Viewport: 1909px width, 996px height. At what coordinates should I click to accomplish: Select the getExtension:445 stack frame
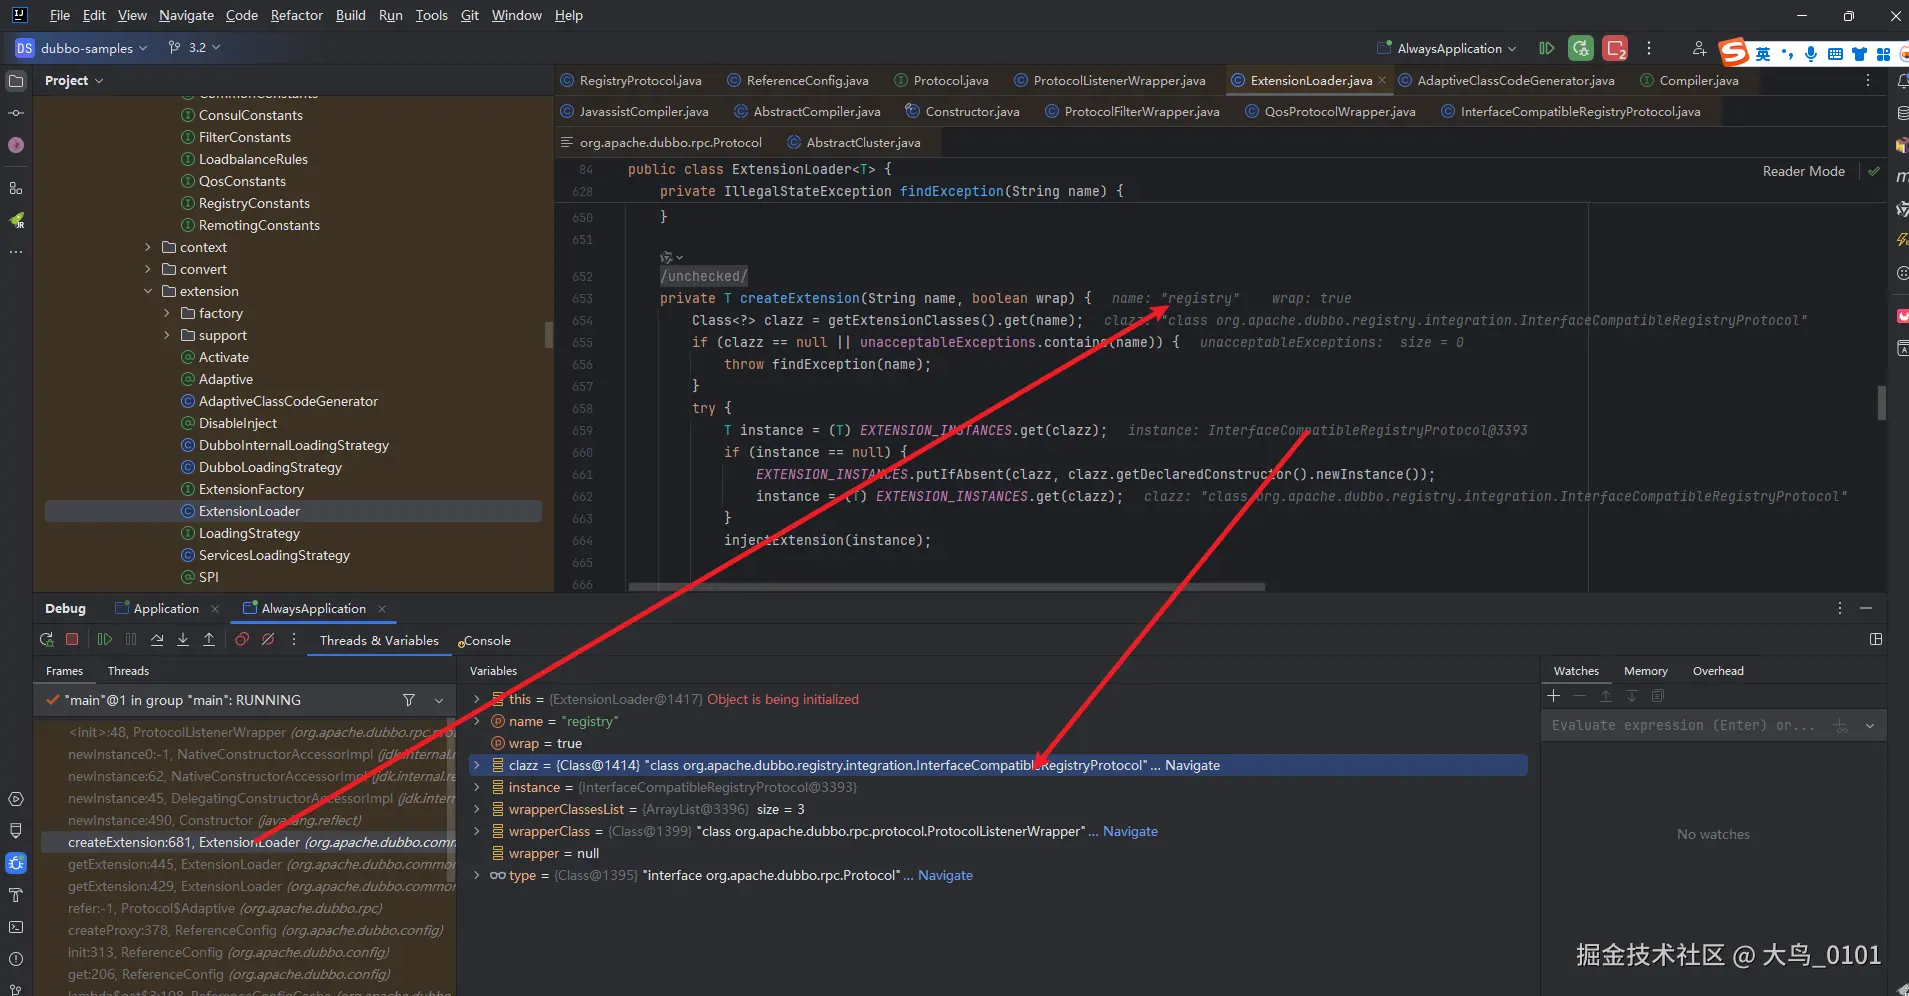coord(247,864)
